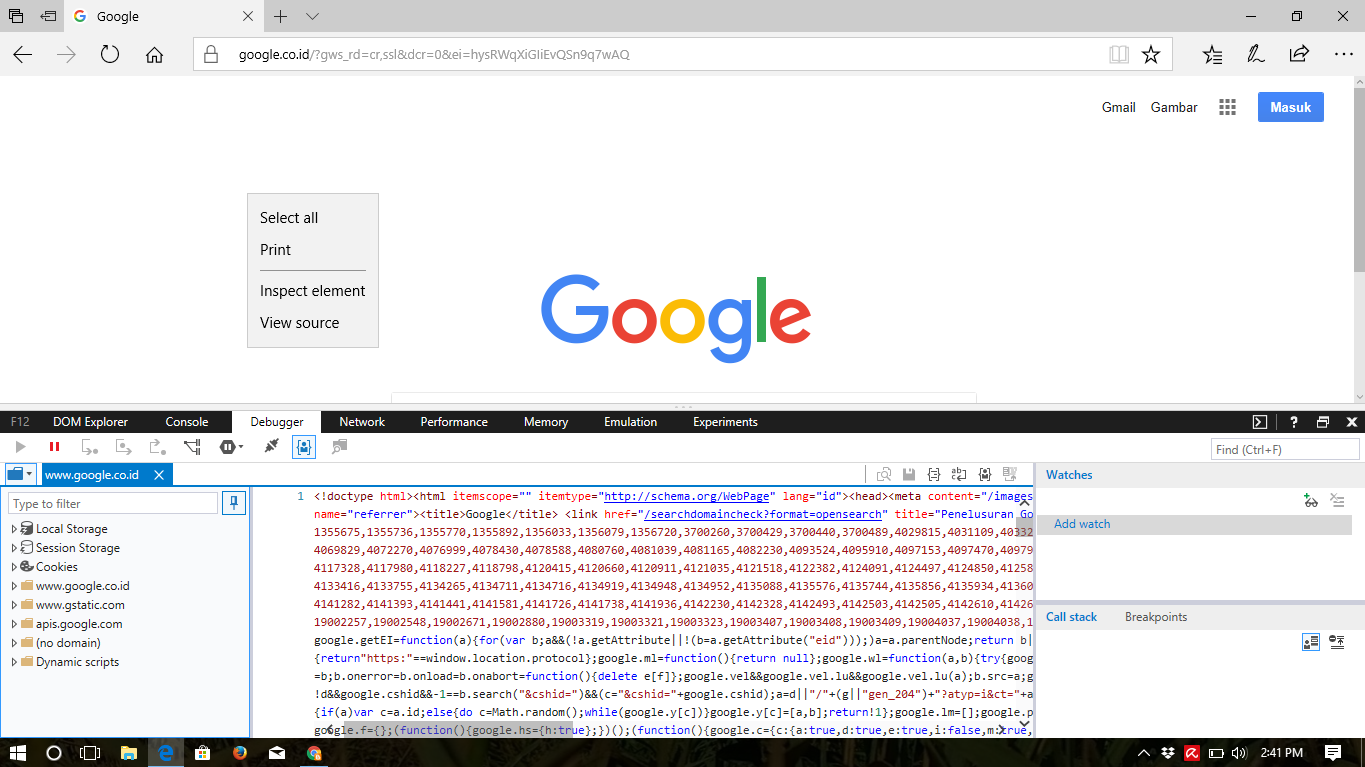Click the Step into debugger icon
The image size is (1365, 767).
90,447
